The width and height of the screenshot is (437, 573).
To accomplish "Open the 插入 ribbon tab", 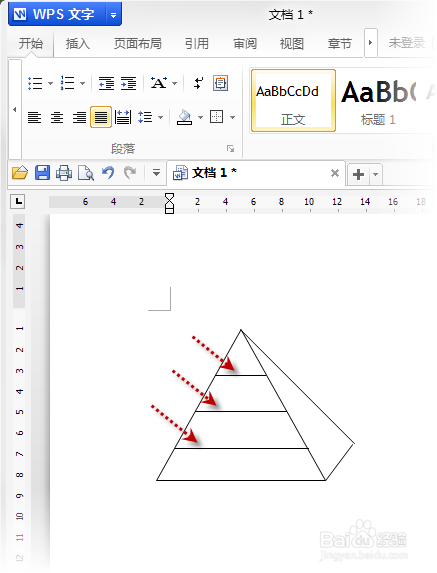I will tap(77, 44).
